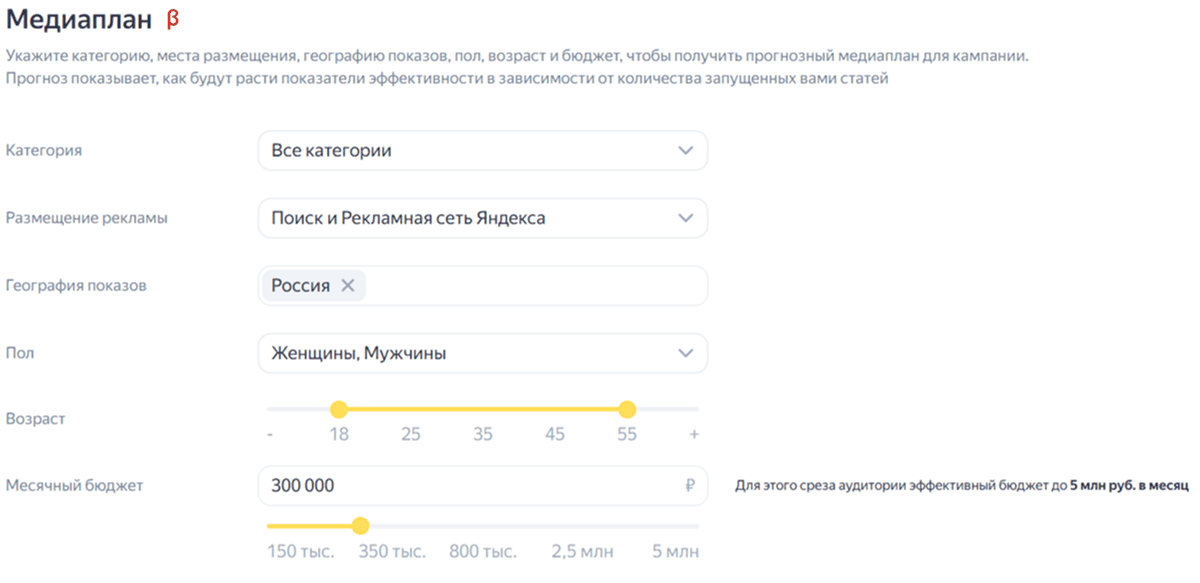Click the left handle of Возраст slider

coord(340,409)
